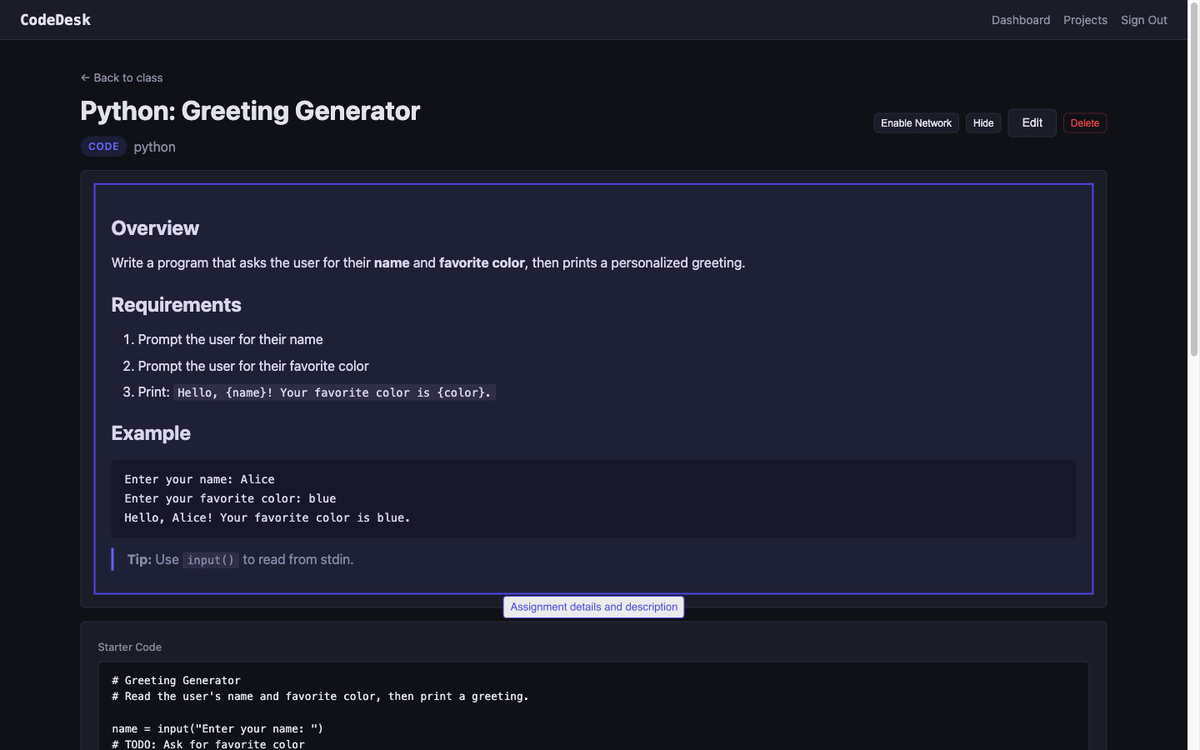Click the Example output code block
The image size is (1200, 750).
[x=593, y=499]
